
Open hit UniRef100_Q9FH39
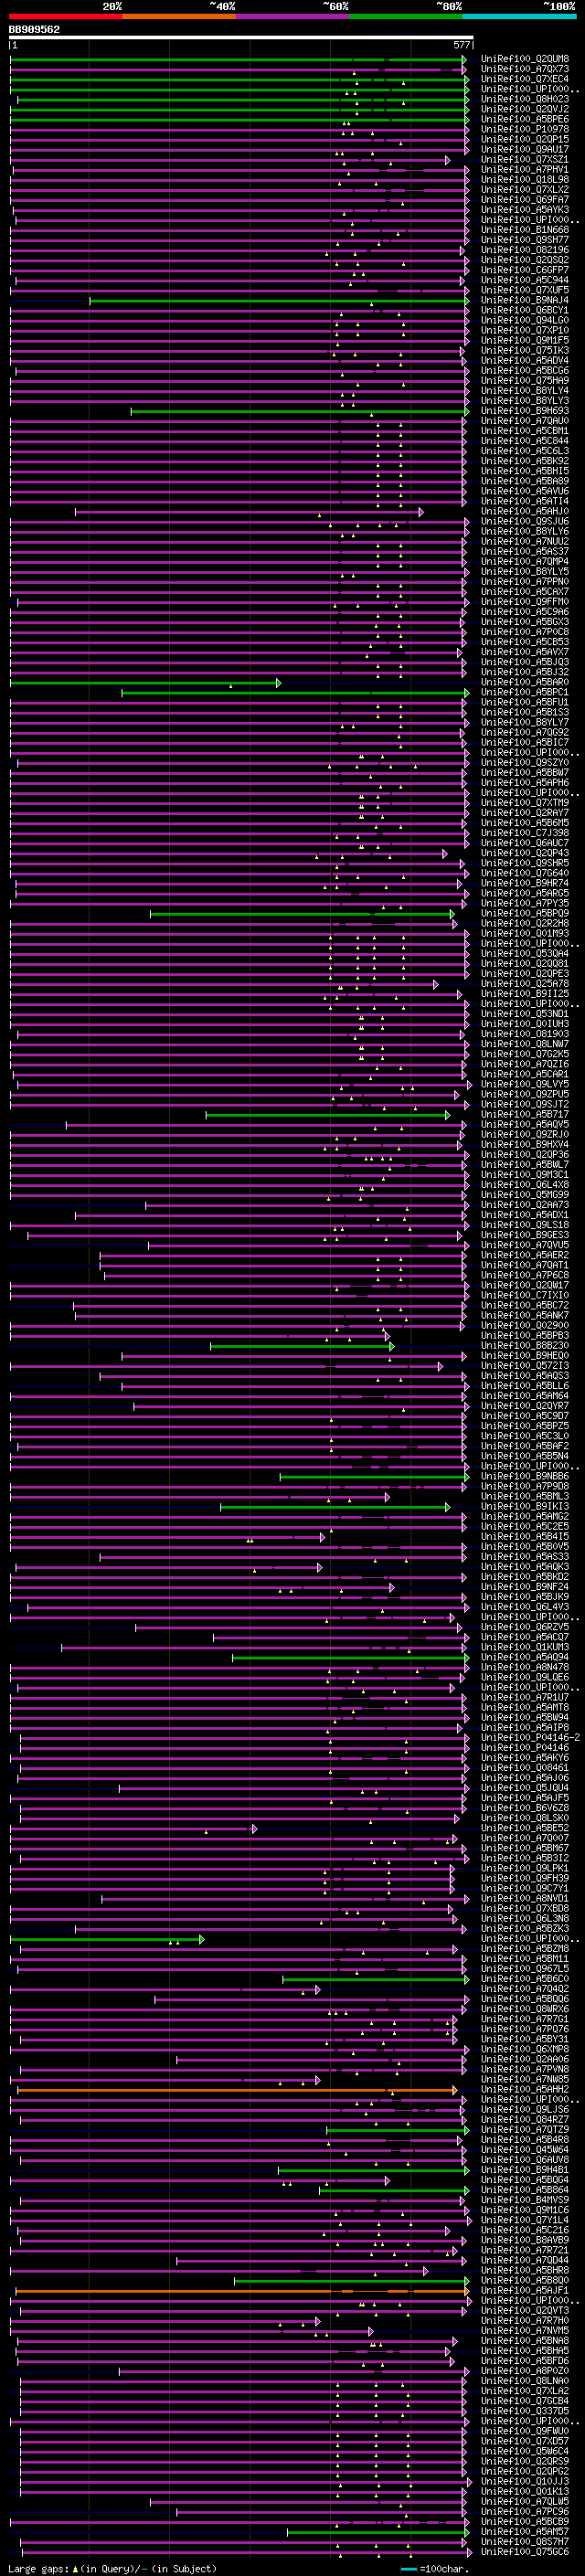coord(525,1879)
